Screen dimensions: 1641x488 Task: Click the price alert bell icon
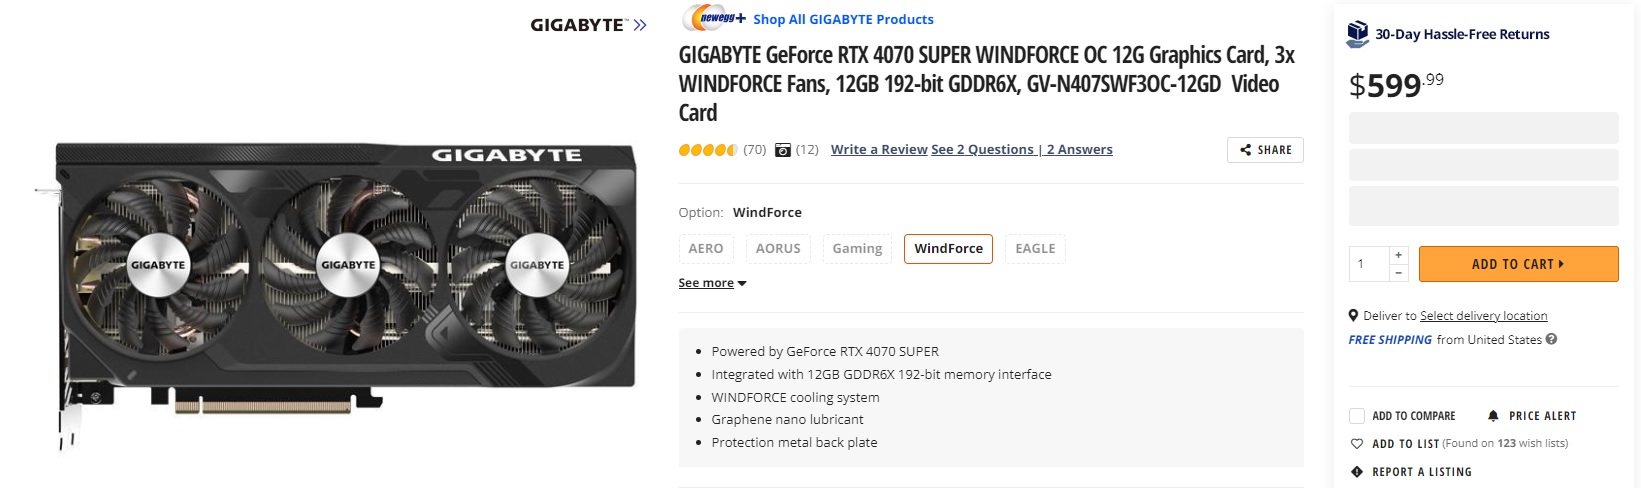pos(1493,416)
